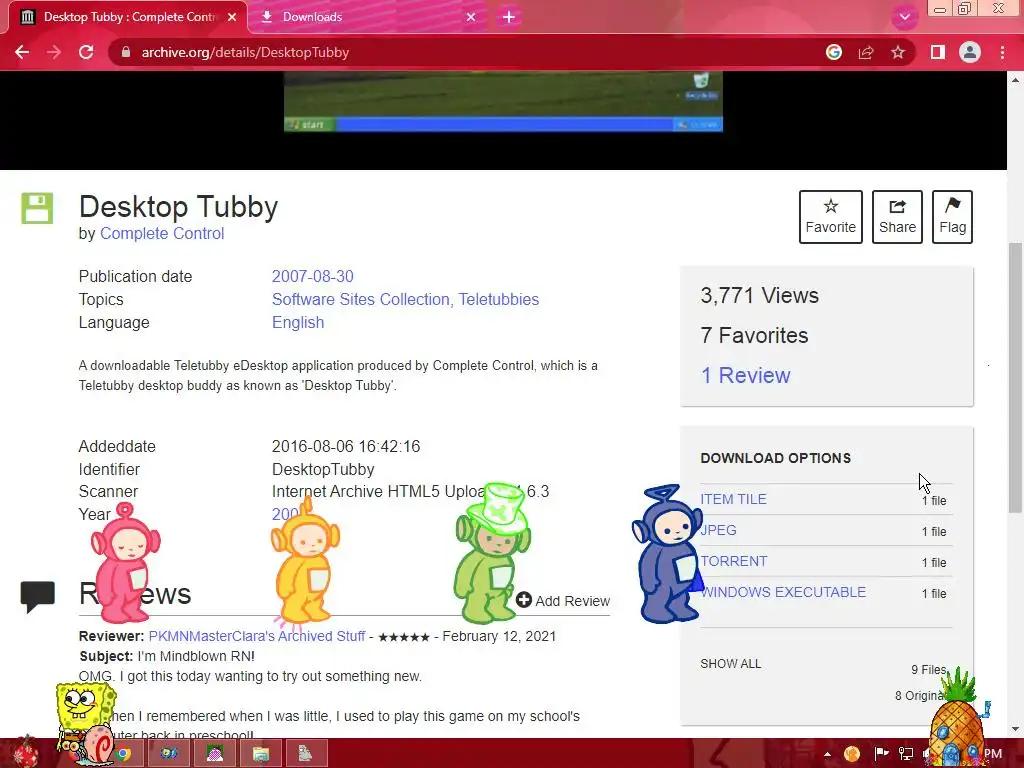Click the 7 Favorites text

(754, 336)
